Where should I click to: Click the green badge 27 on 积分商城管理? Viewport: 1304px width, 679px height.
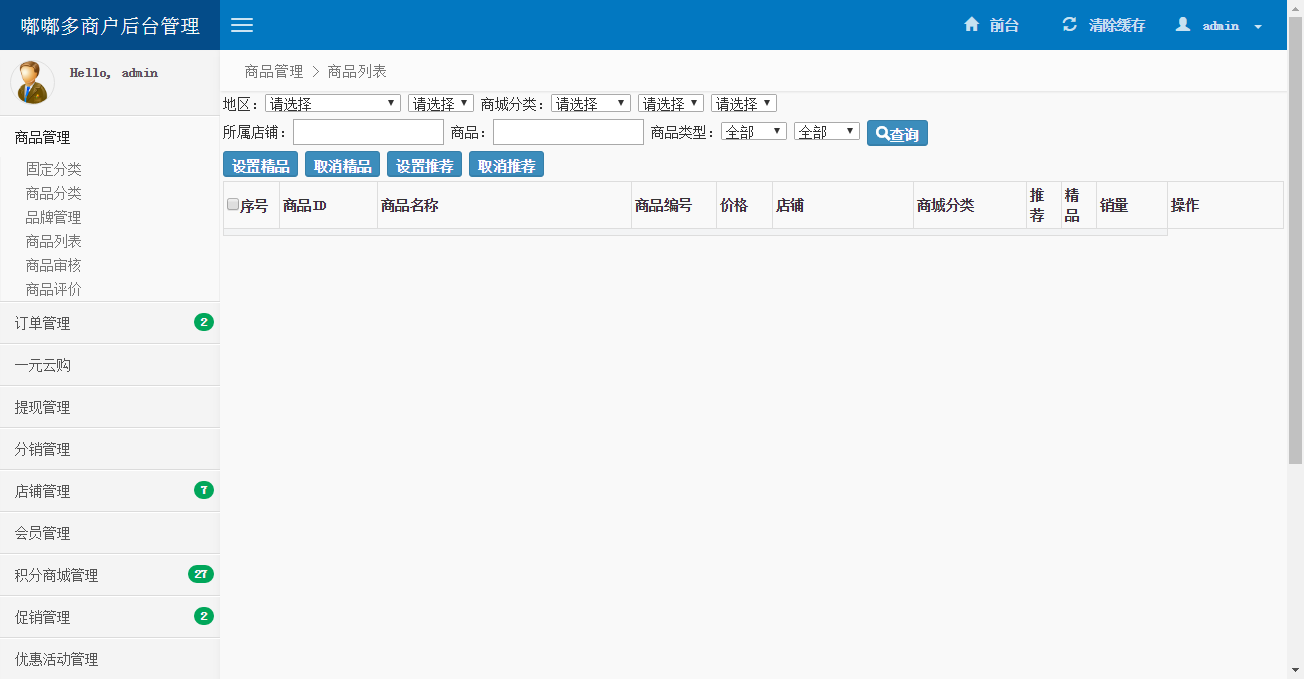[x=201, y=574]
